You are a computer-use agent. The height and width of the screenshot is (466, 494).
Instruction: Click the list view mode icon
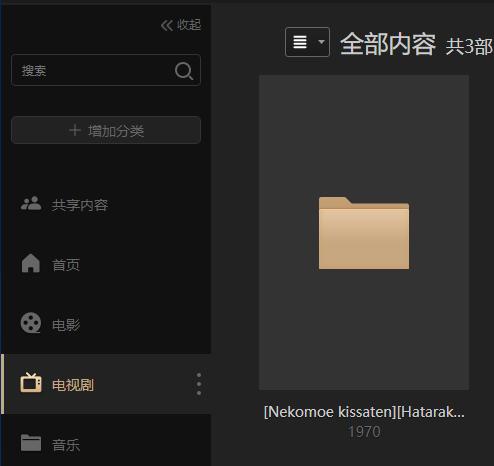pyautogui.click(x=300, y=42)
